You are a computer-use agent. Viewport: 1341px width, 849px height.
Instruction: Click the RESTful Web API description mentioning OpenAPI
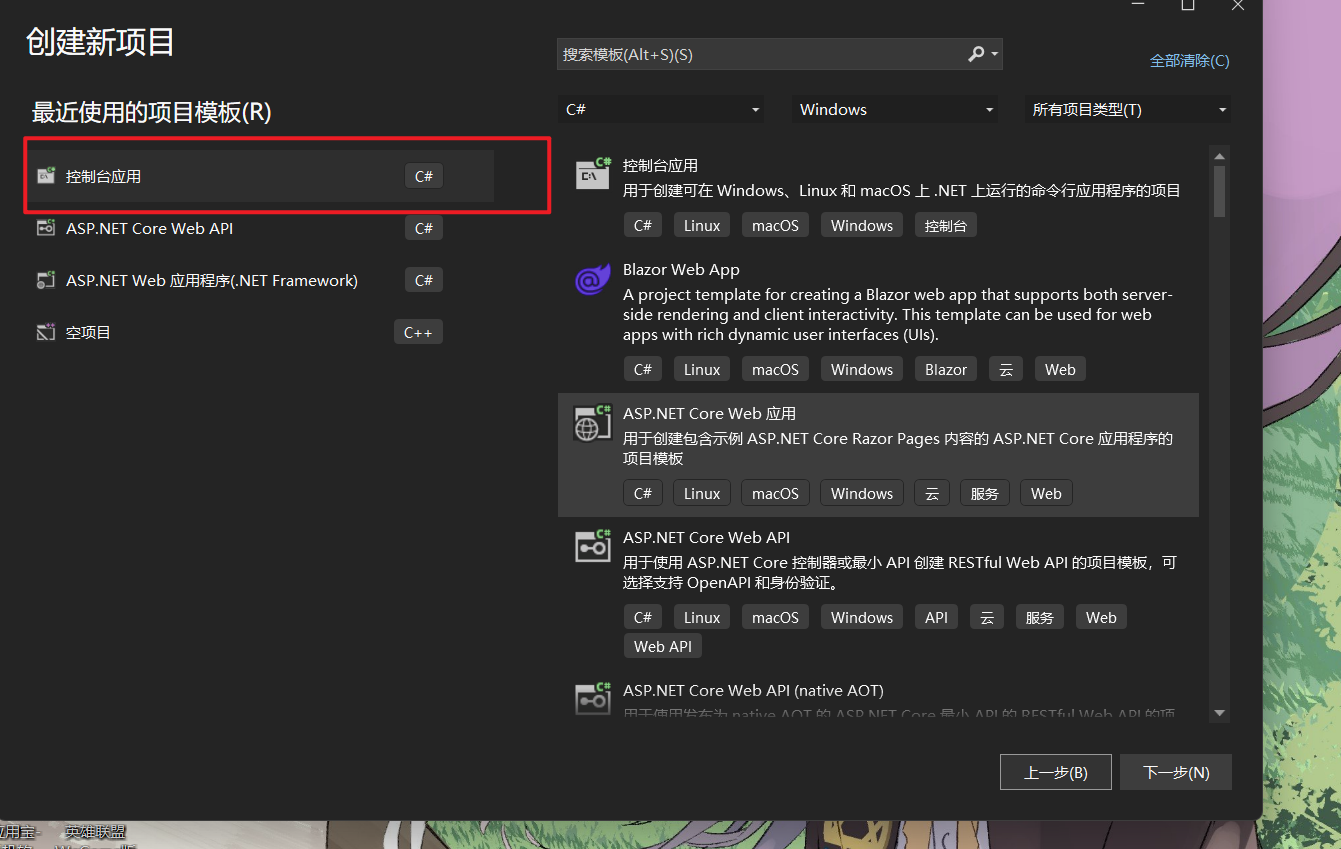[x=900, y=572]
